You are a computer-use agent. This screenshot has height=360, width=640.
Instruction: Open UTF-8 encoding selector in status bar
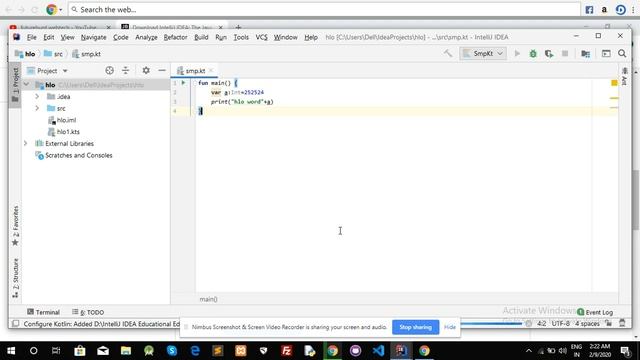tap(560, 323)
